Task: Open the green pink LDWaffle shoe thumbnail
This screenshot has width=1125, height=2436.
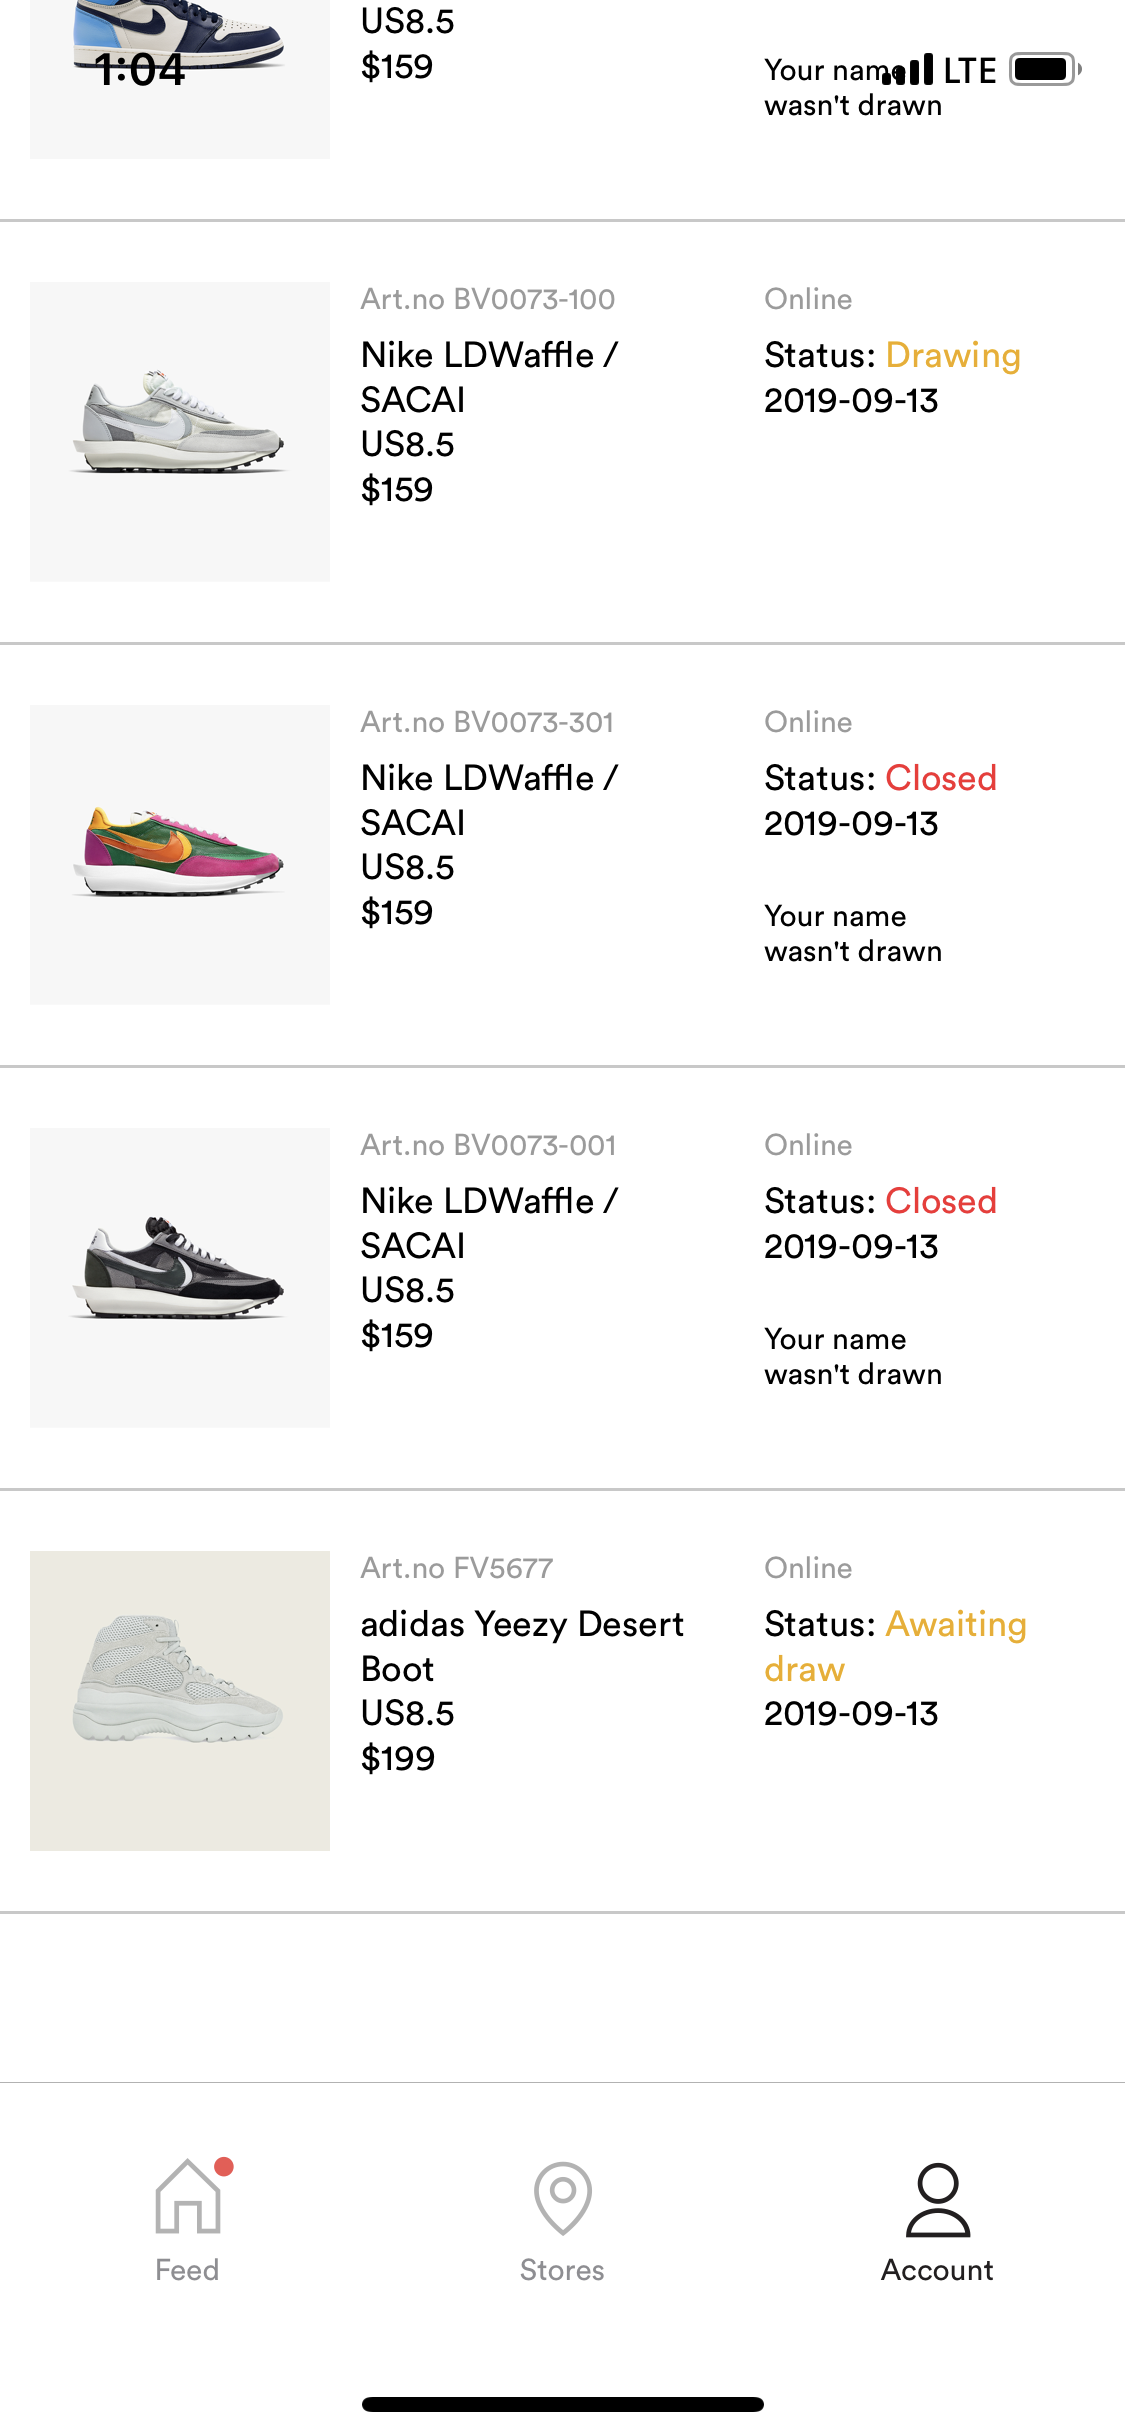Action: [180, 854]
